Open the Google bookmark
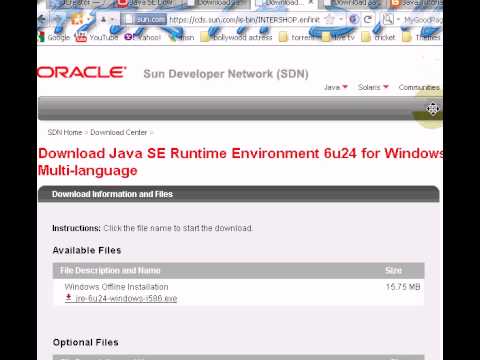Image resolution: width=480 pixels, height=360 pixels. pyautogui.click(x=54, y=37)
